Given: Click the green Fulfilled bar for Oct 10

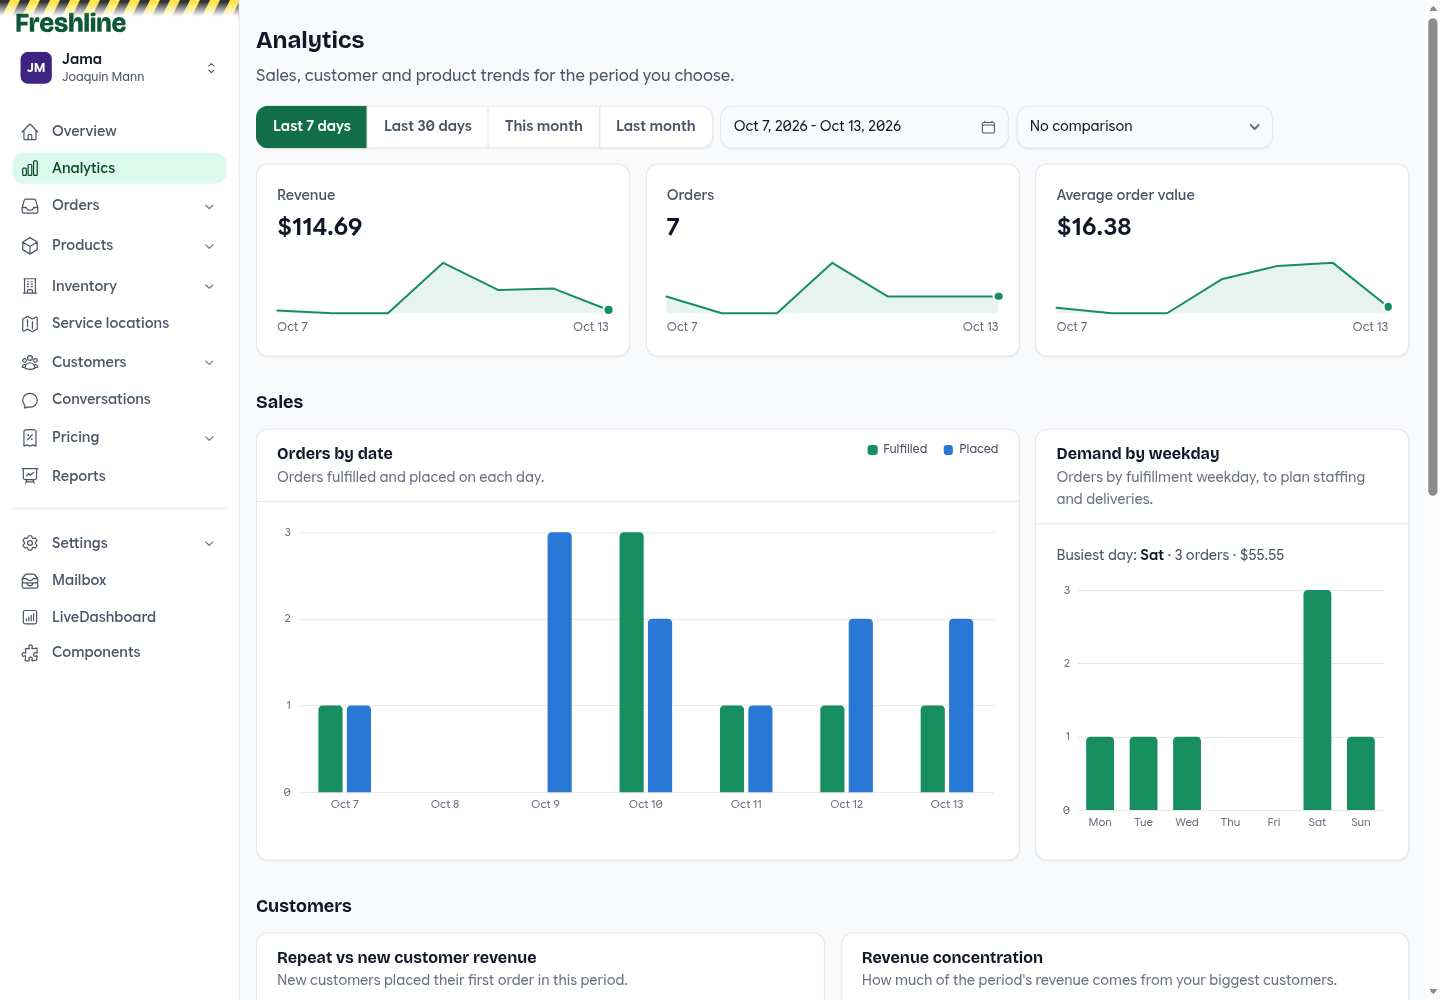Looking at the screenshot, I should point(632,662).
